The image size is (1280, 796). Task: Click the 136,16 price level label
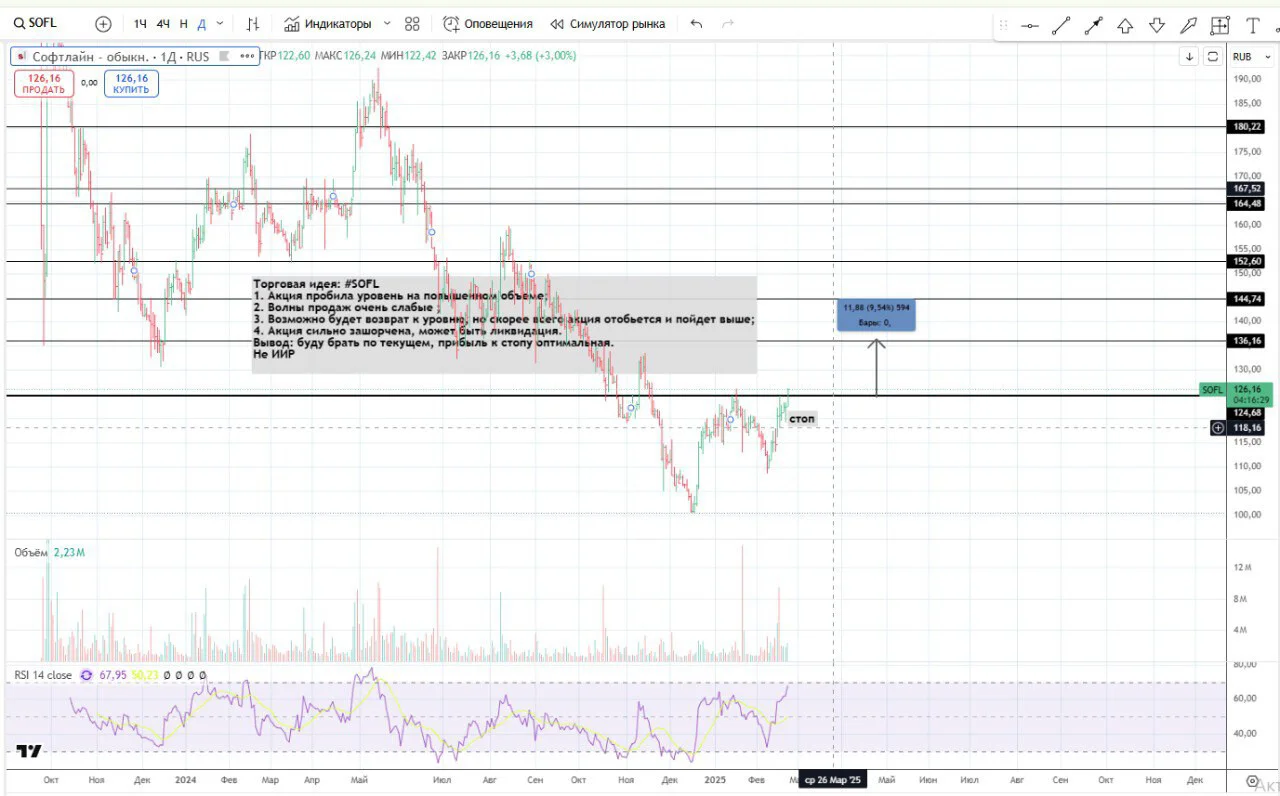pyautogui.click(x=1248, y=341)
